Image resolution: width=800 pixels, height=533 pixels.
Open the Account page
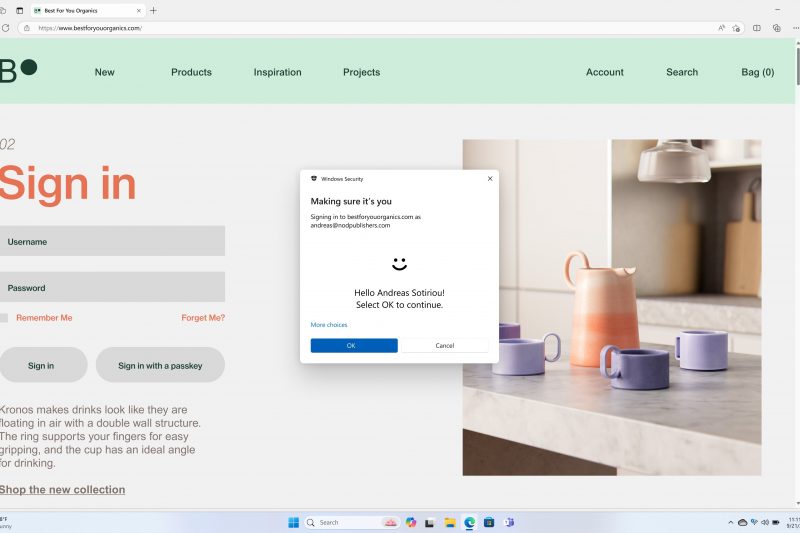tap(605, 72)
